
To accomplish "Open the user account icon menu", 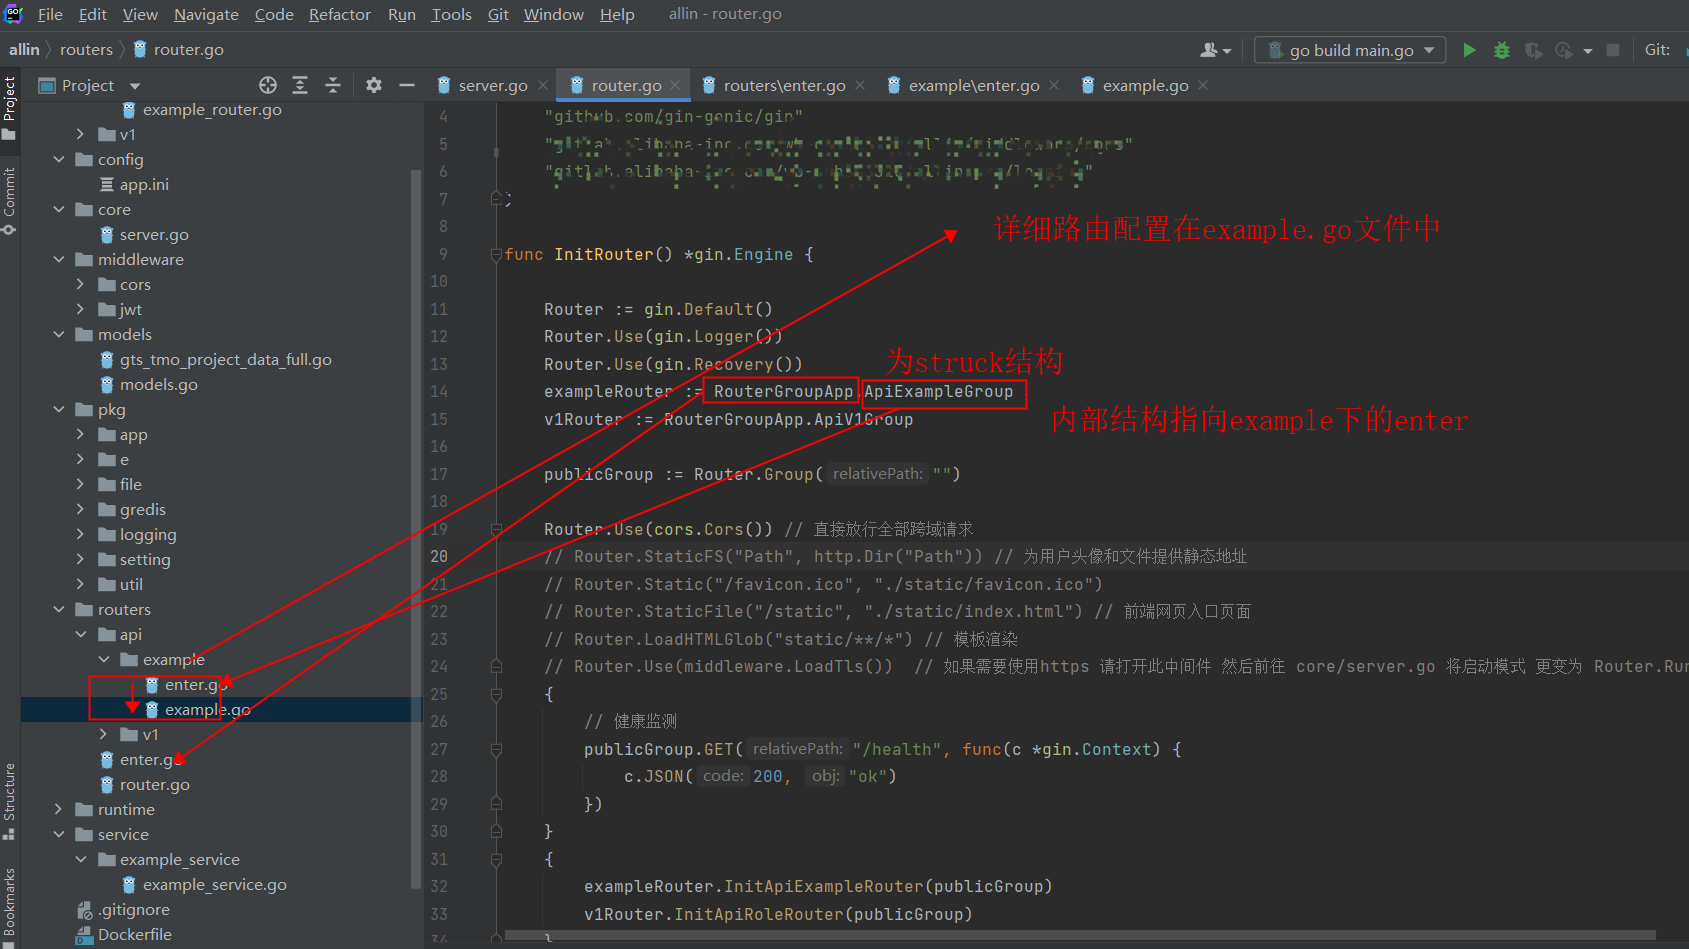I will pyautogui.click(x=1215, y=50).
